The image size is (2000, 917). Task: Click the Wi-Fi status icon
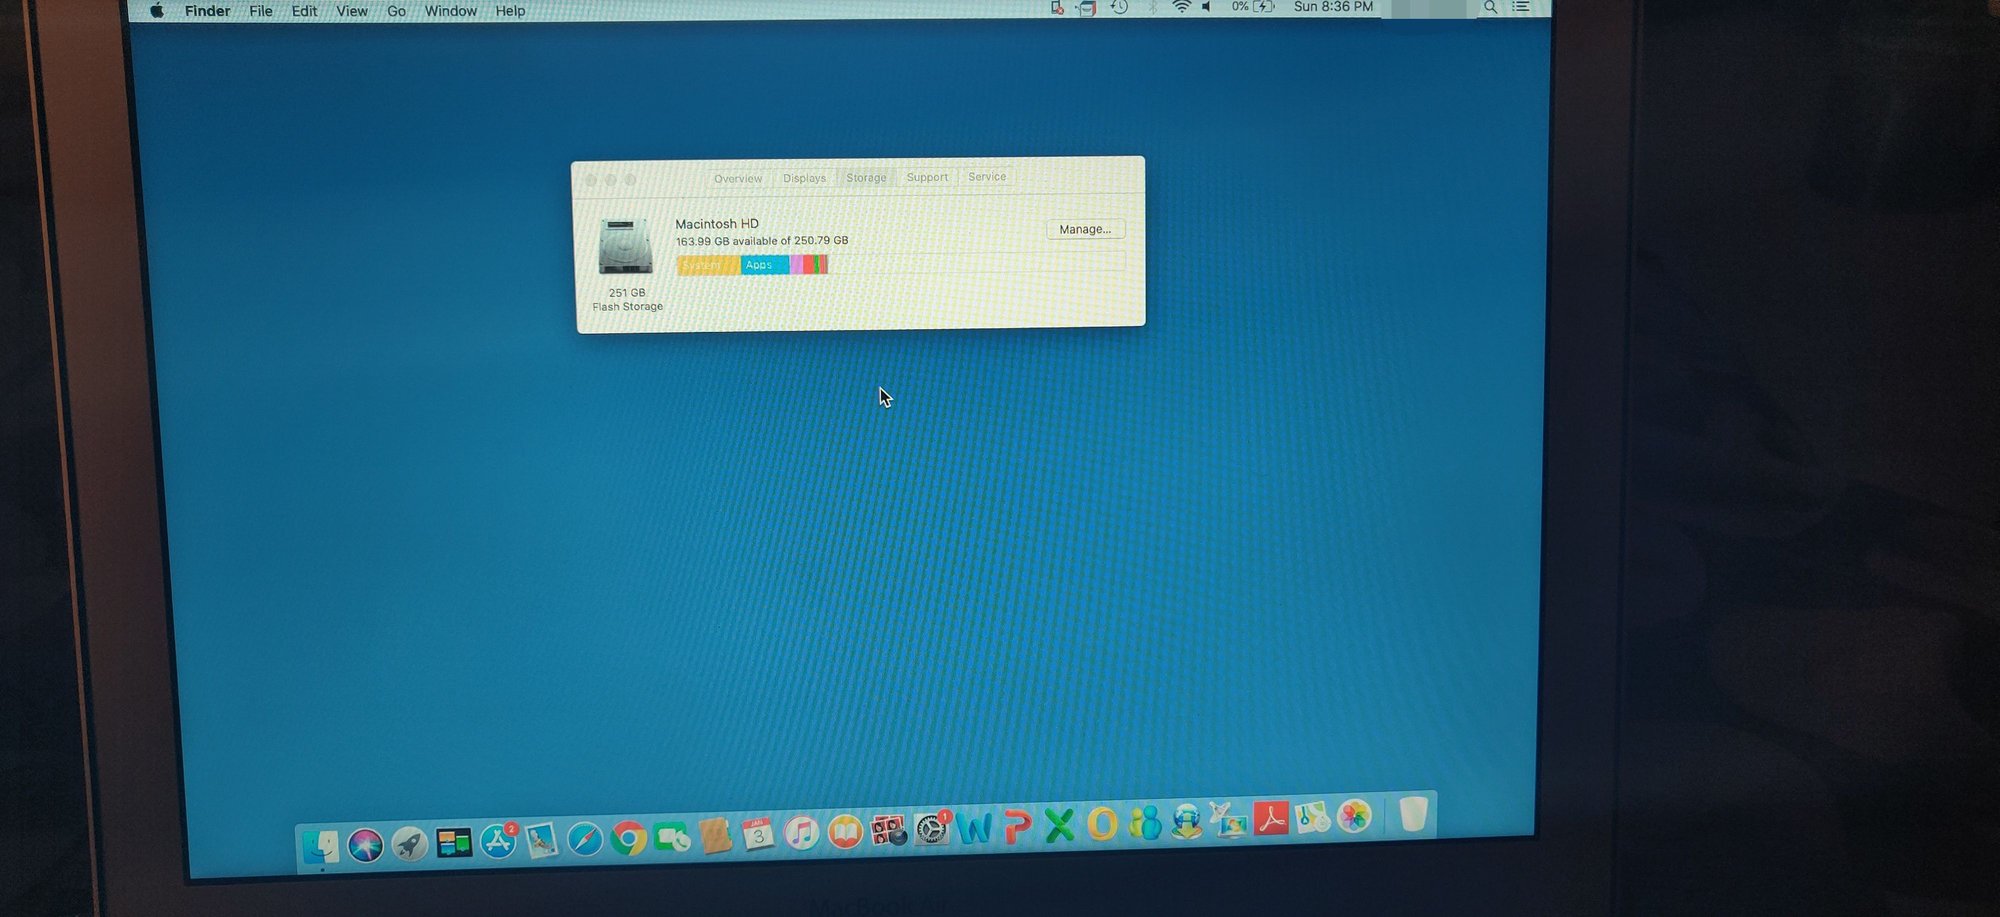point(1181,7)
